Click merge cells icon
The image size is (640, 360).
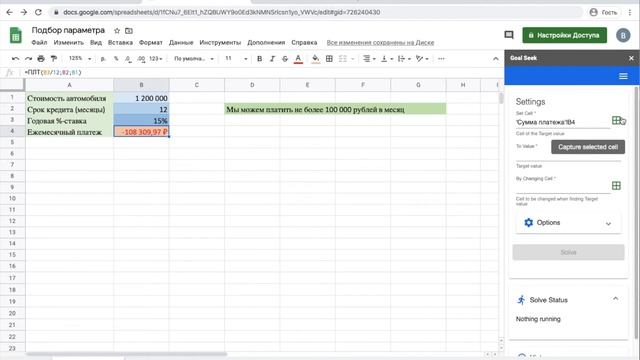pos(343,59)
